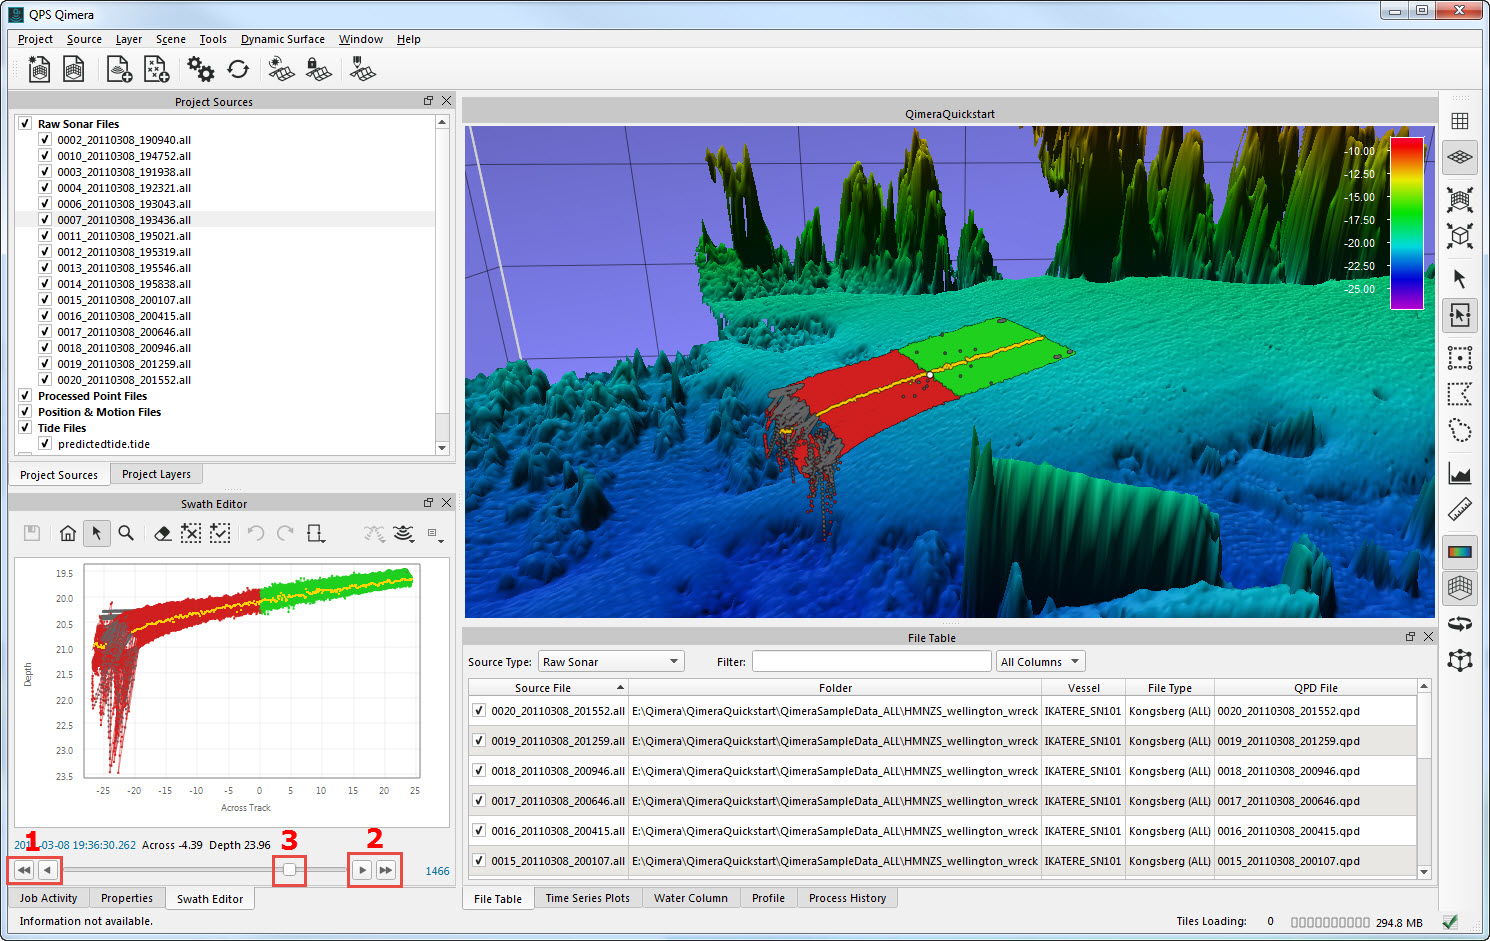Open the Dynamic Surface menu
The width and height of the screenshot is (1490, 941).
[x=282, y=39]
